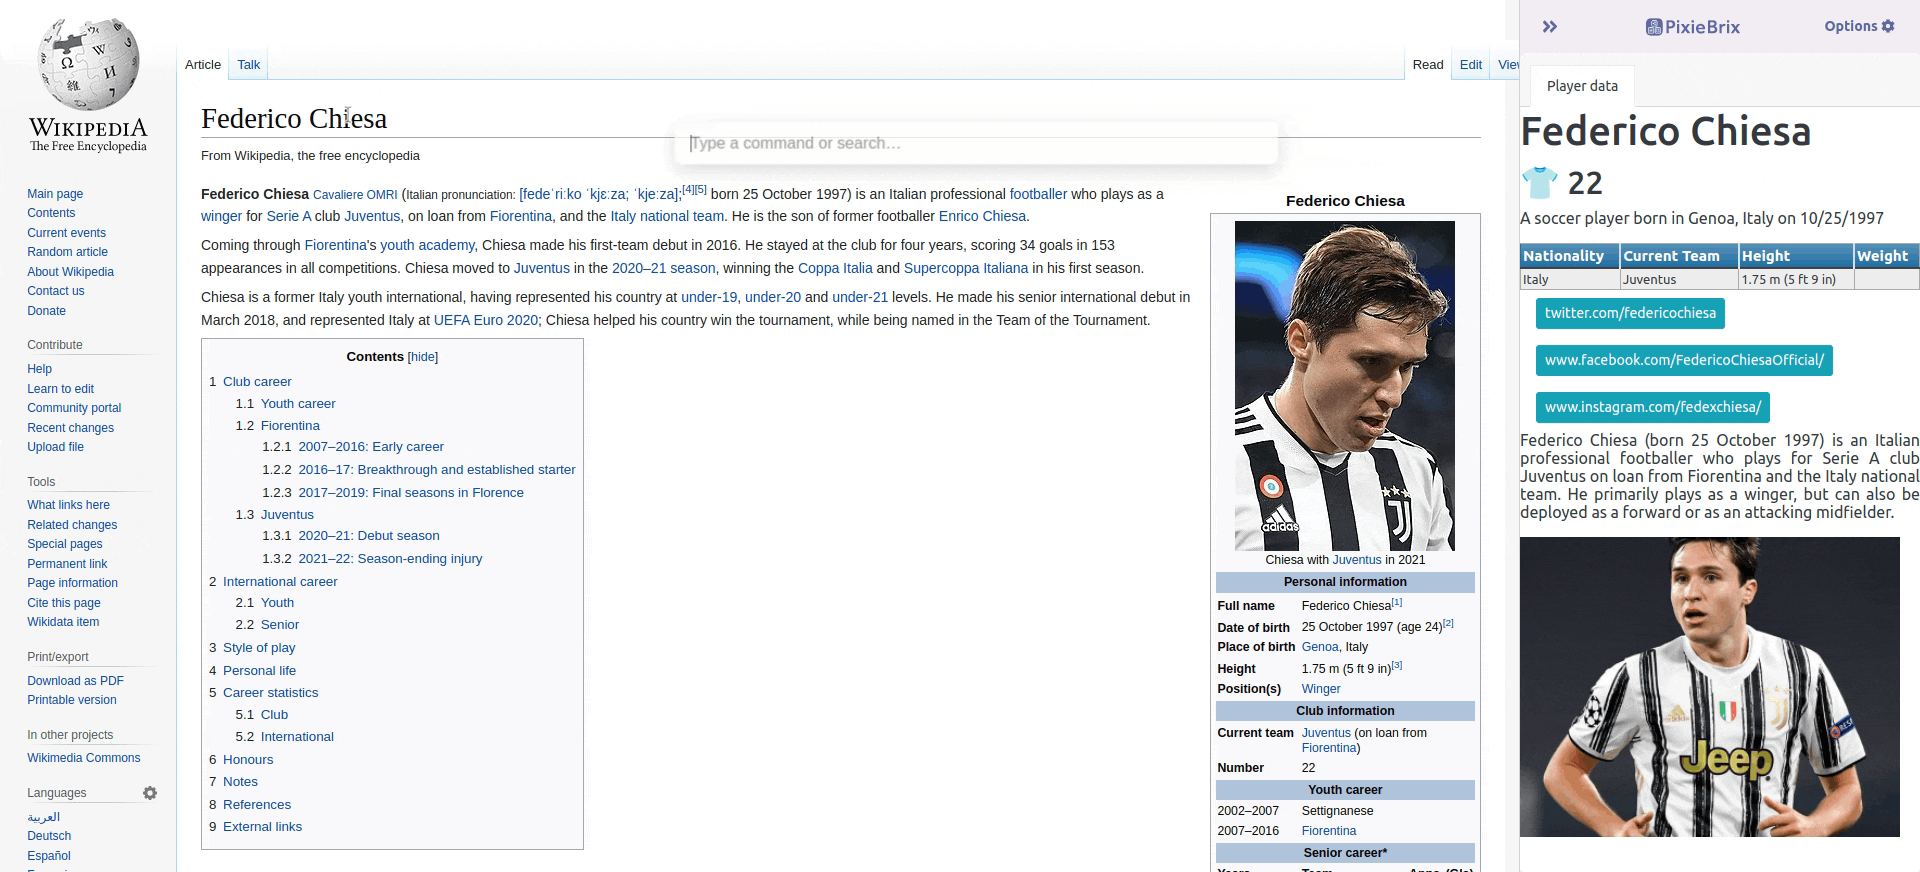Click the Wikipedia globe logo
Viewport: 1920px width, 872px height.
coord(88,65)
